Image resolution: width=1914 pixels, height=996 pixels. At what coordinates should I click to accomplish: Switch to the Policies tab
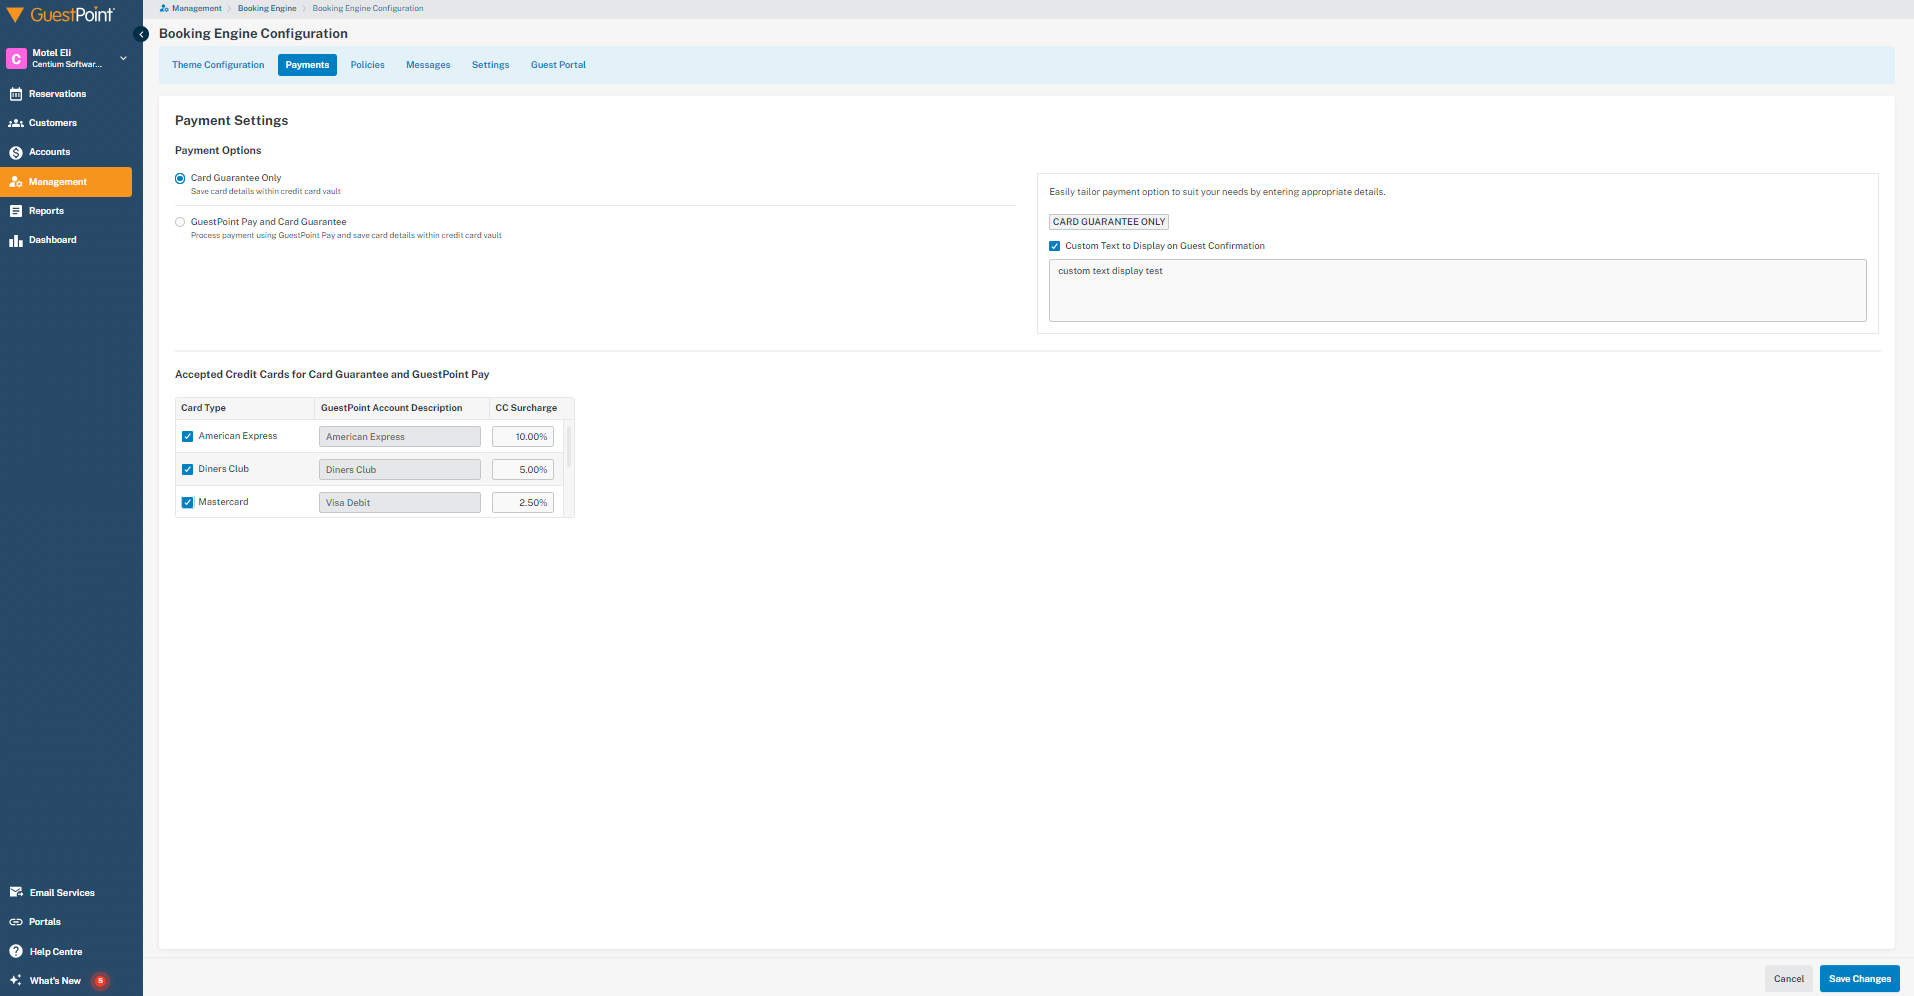[x=367, y=65]
